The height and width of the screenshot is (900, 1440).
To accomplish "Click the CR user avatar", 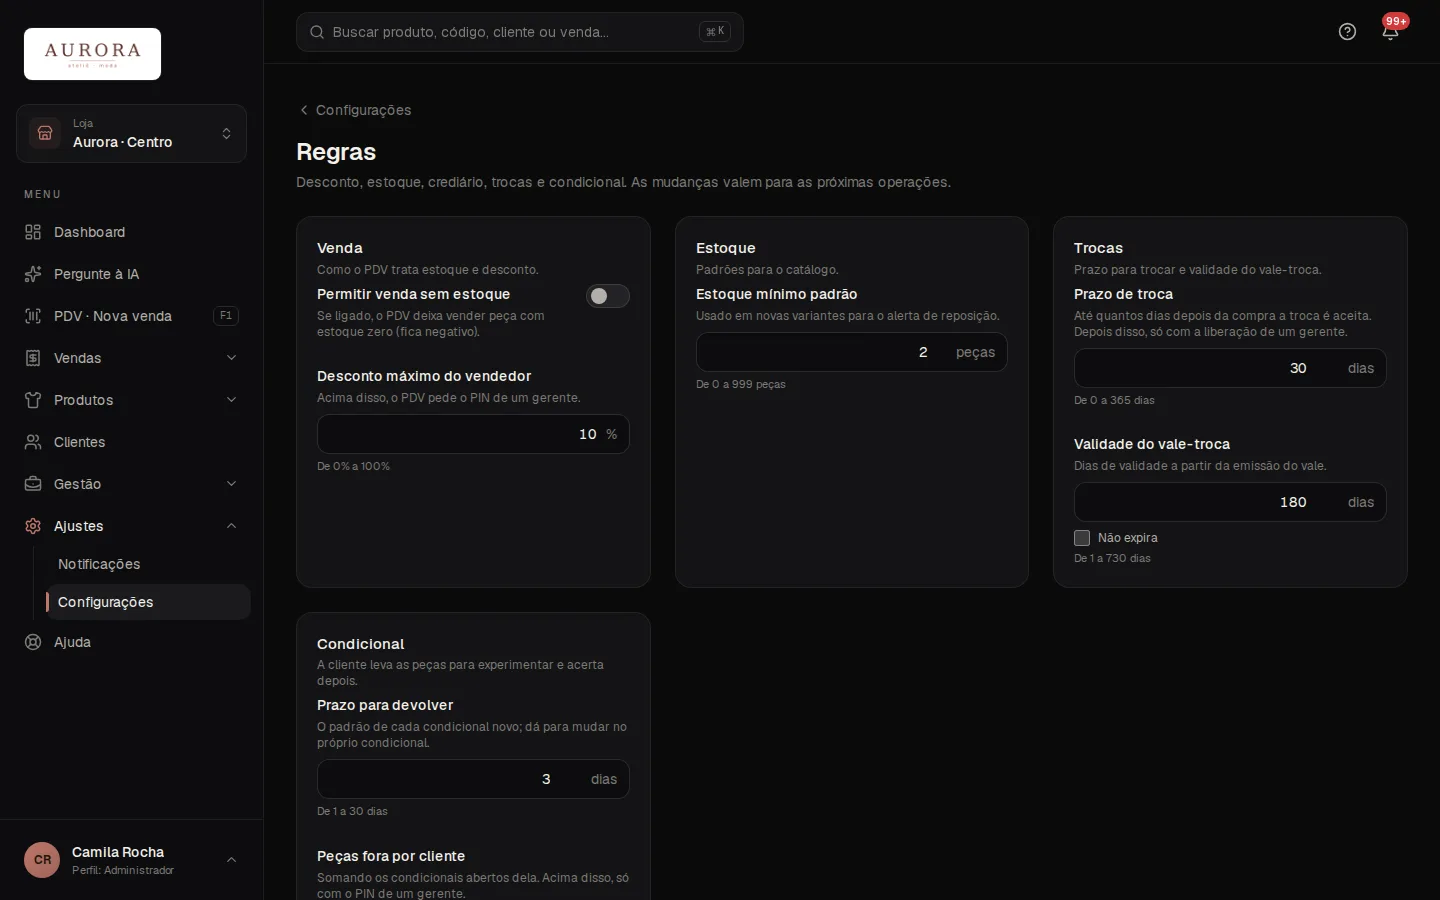I will 42,860.
